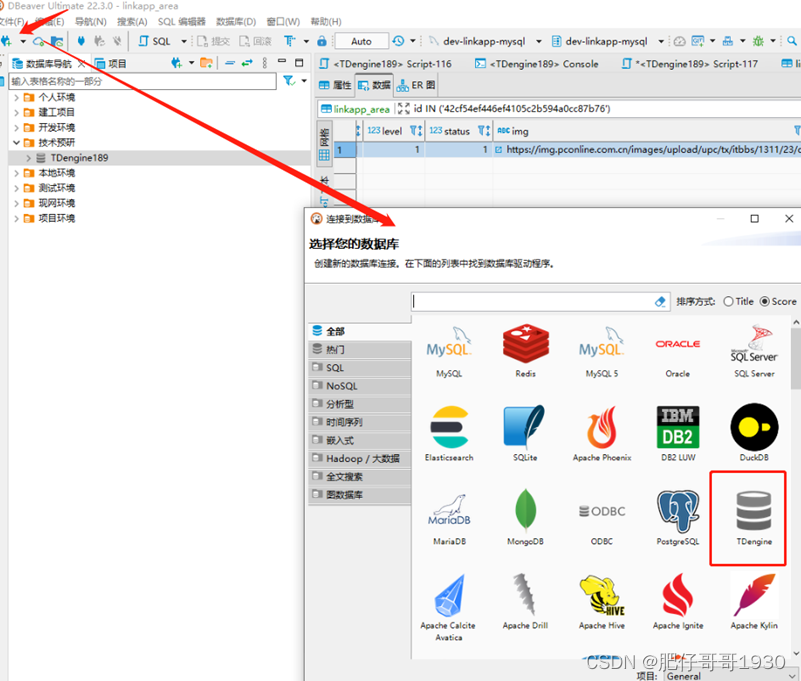Select Title sort order radio button
This screenshot has width=801, height=681.
coord(728,301)
